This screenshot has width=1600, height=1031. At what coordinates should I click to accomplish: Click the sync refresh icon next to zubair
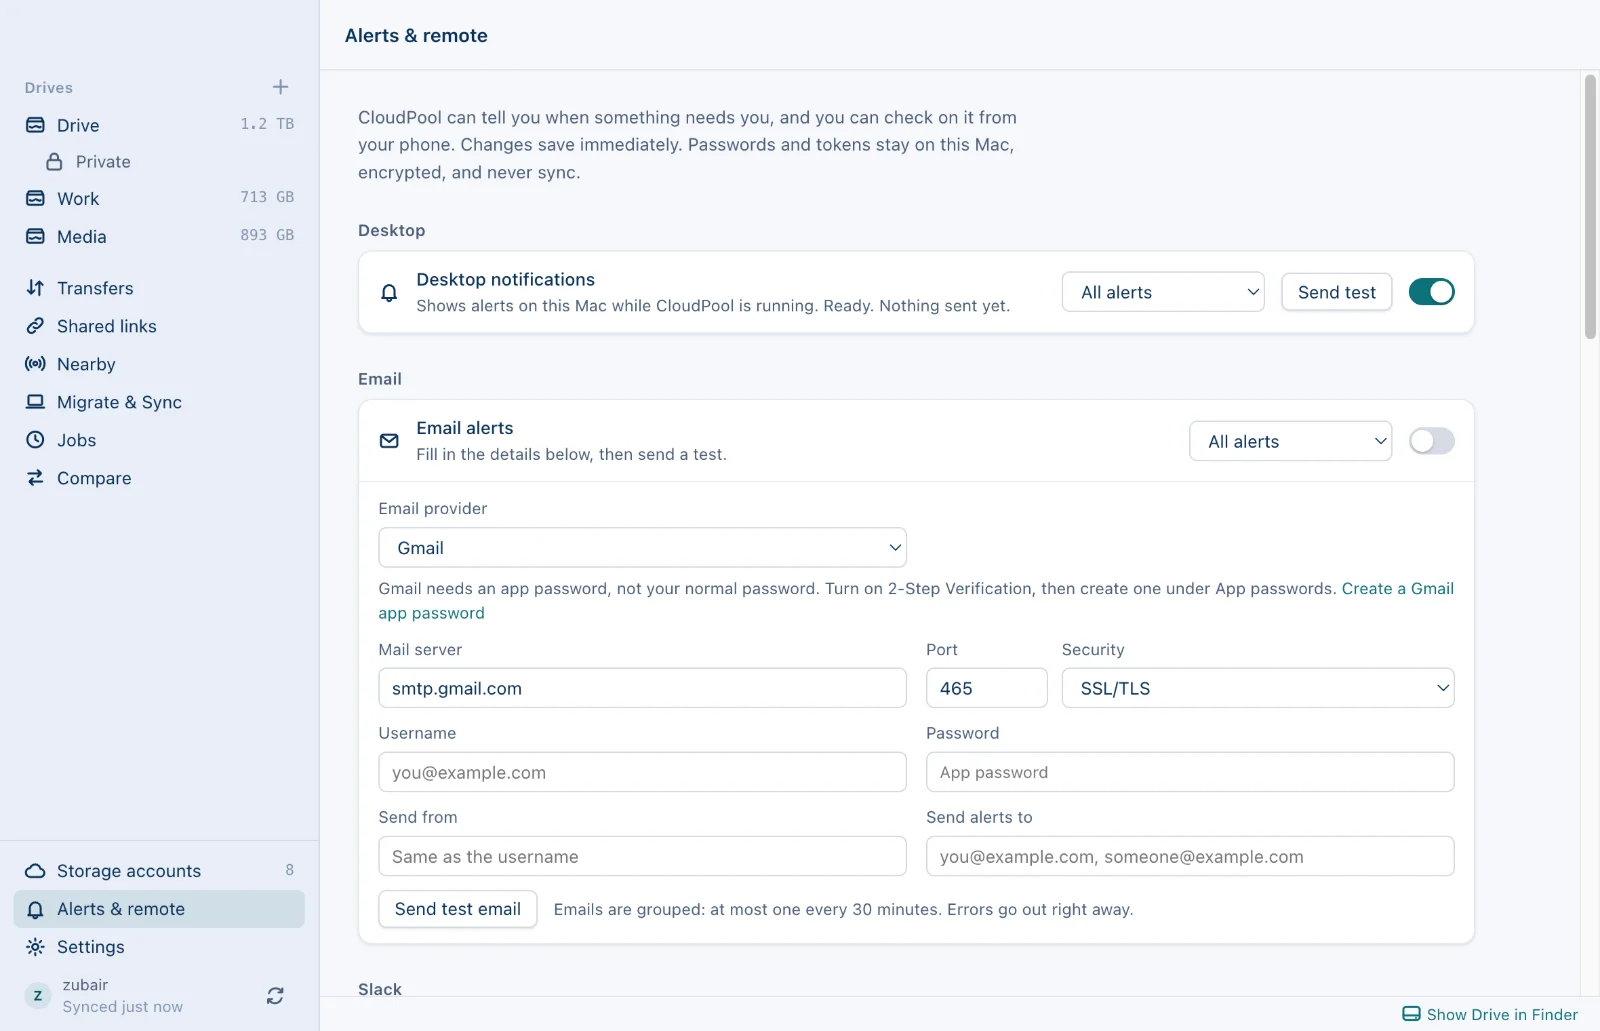275,996
